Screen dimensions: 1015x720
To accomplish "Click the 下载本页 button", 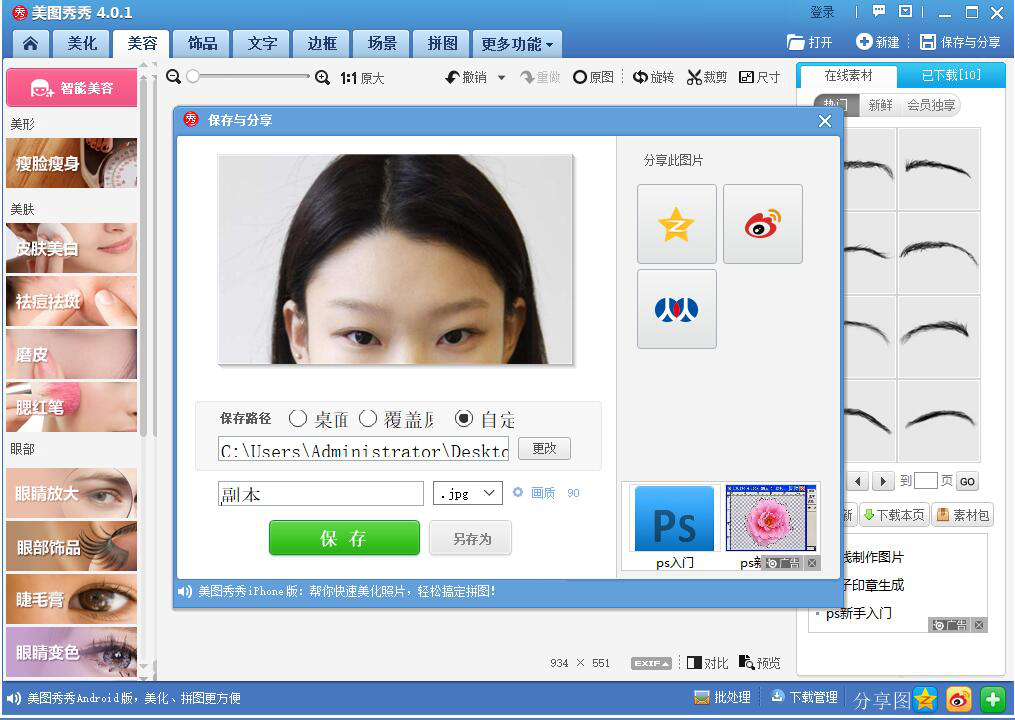I will pos(894,515).
